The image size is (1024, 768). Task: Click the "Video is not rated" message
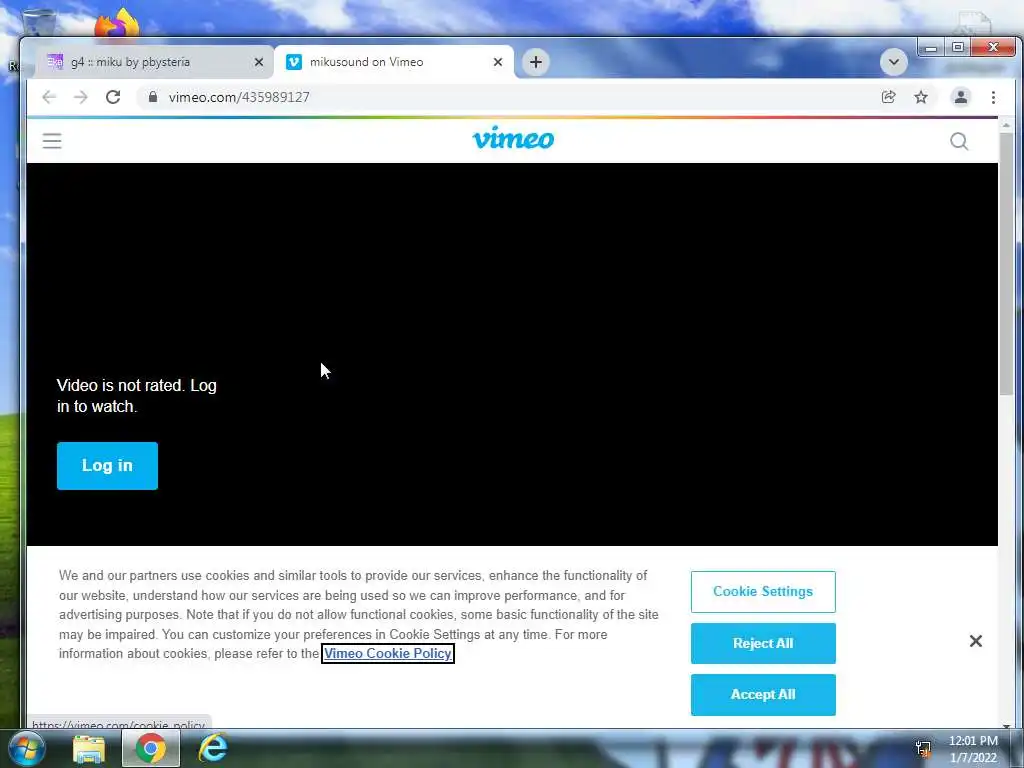pos(136,396)
